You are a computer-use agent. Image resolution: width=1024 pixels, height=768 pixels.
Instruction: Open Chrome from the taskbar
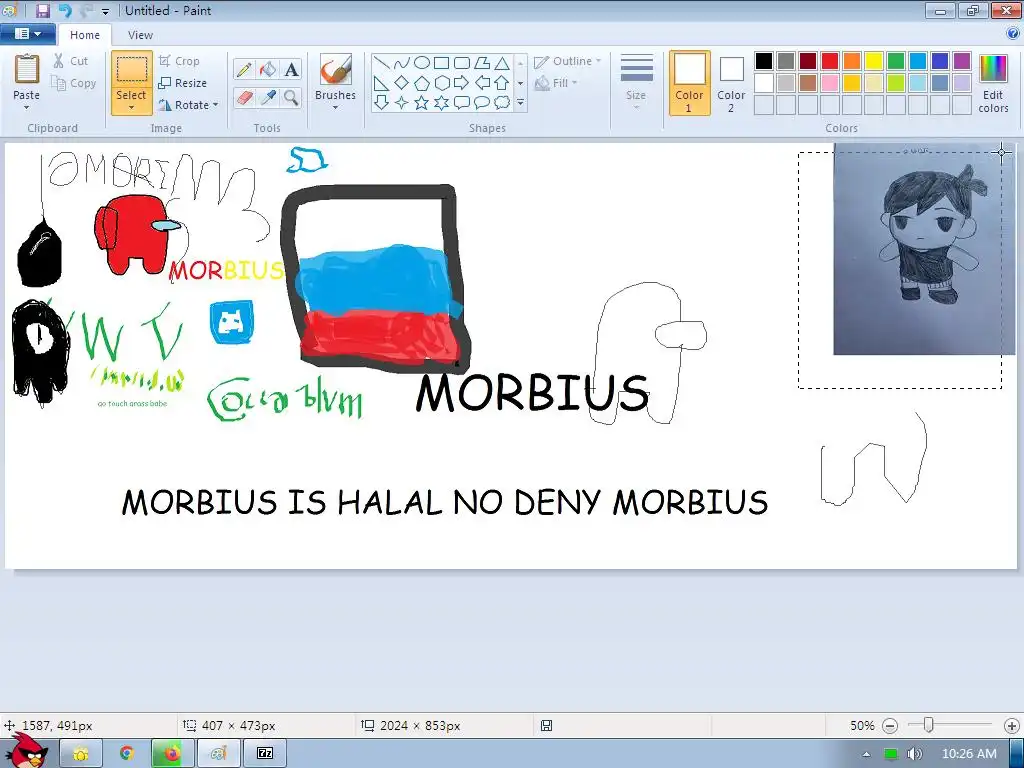coord(126,753)
